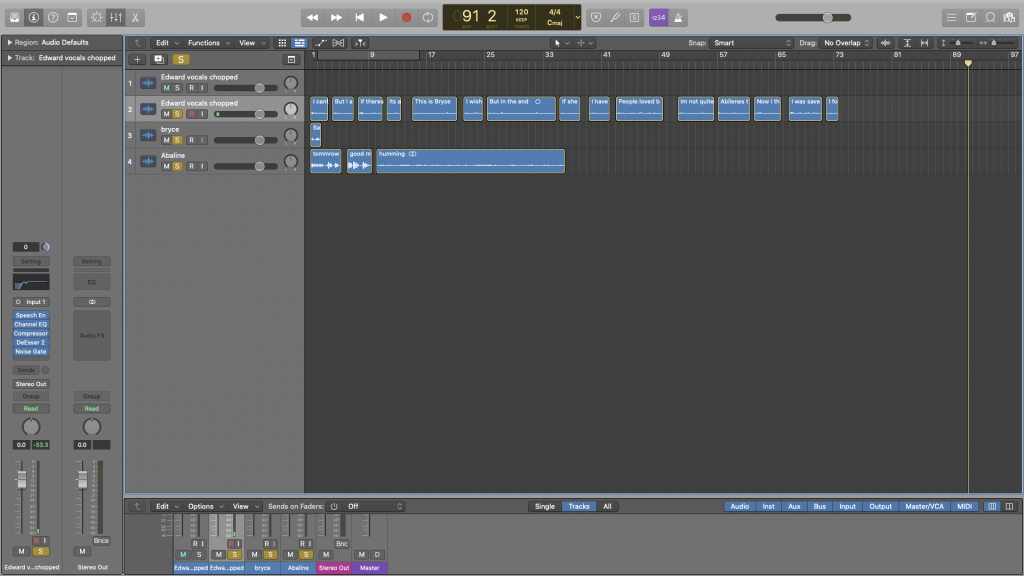
Task: Open the Sends on Faders Off dropdown
Action: click(374, 506)
